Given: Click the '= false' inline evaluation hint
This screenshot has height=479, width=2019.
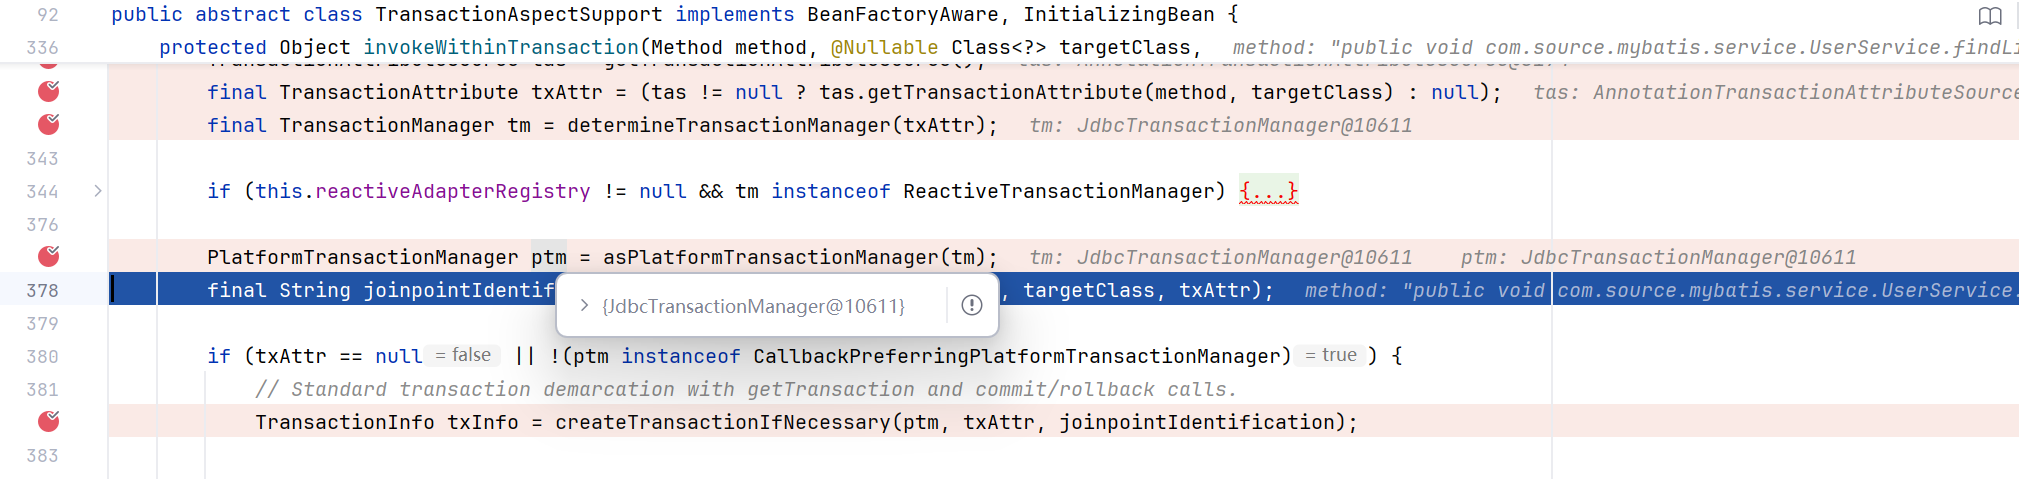Looking at the screenshot, I should (463, 356).
